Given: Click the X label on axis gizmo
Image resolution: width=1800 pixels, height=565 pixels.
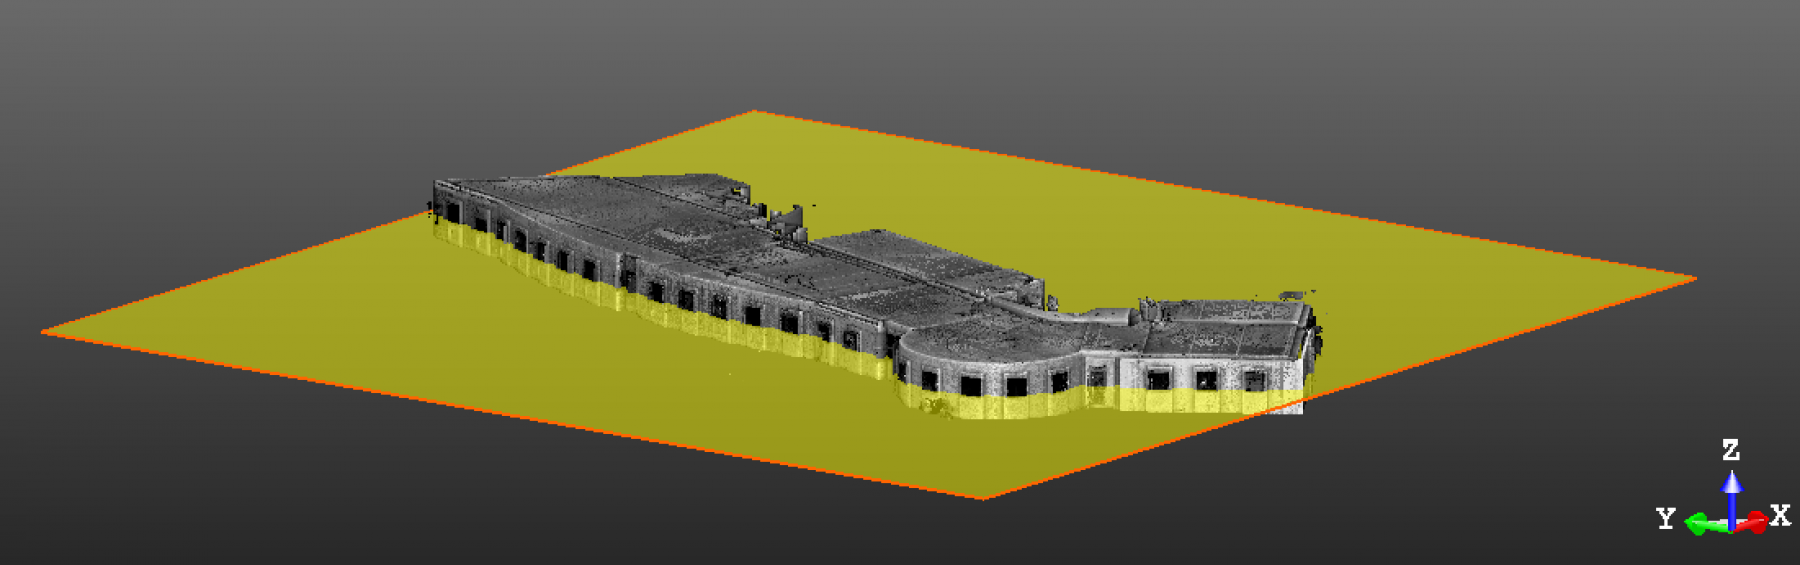Looking at the screenshot, I should [1780, 515].
